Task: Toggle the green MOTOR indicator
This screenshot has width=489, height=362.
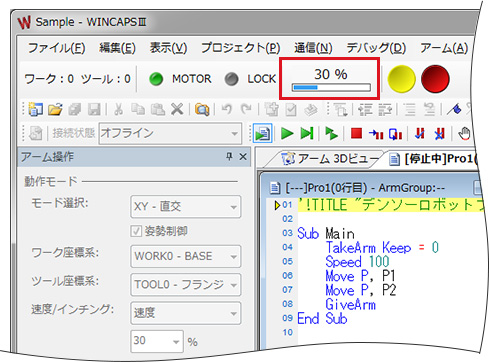Action: [x=156, y=79]
